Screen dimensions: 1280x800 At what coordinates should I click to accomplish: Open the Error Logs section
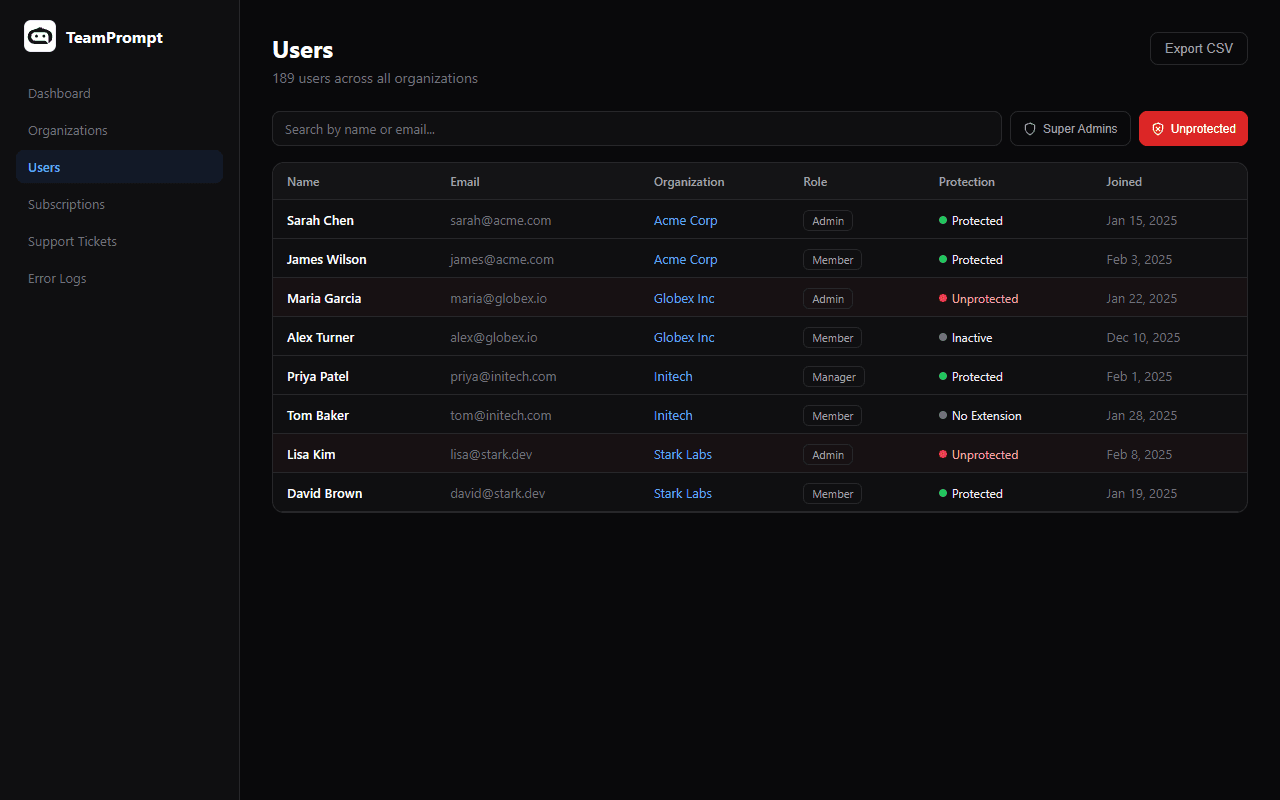point(57,278)
